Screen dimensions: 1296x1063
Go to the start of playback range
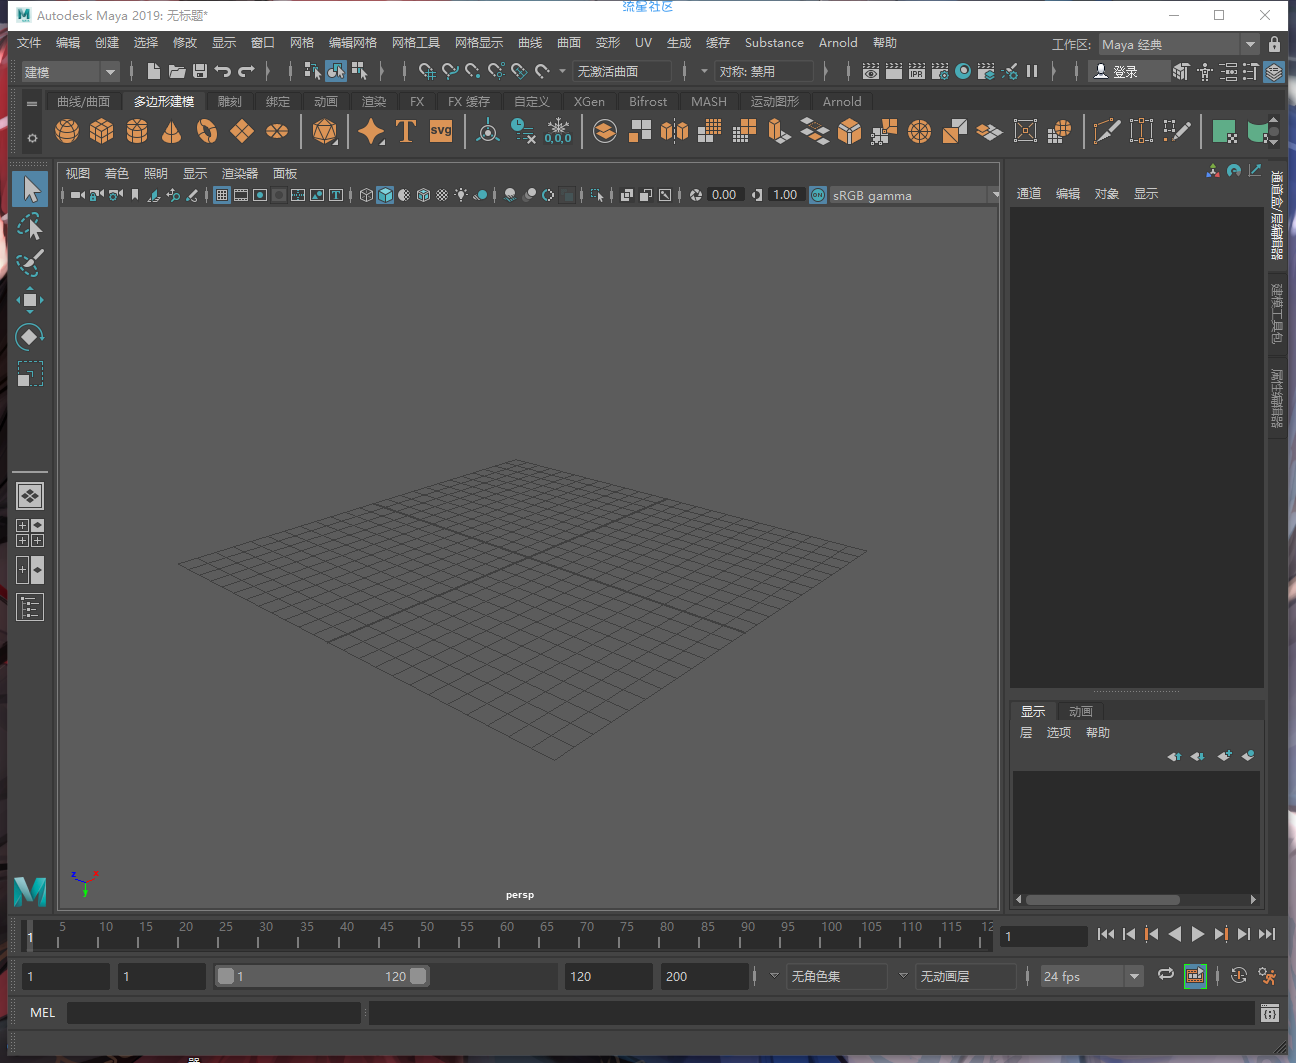coord(1106,934)
